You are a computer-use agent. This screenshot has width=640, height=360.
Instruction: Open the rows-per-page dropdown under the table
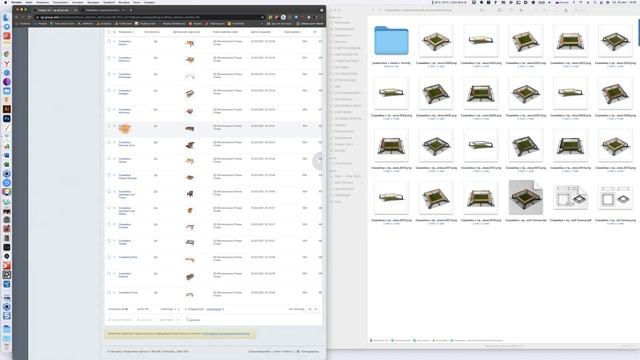tap(313, 309)
